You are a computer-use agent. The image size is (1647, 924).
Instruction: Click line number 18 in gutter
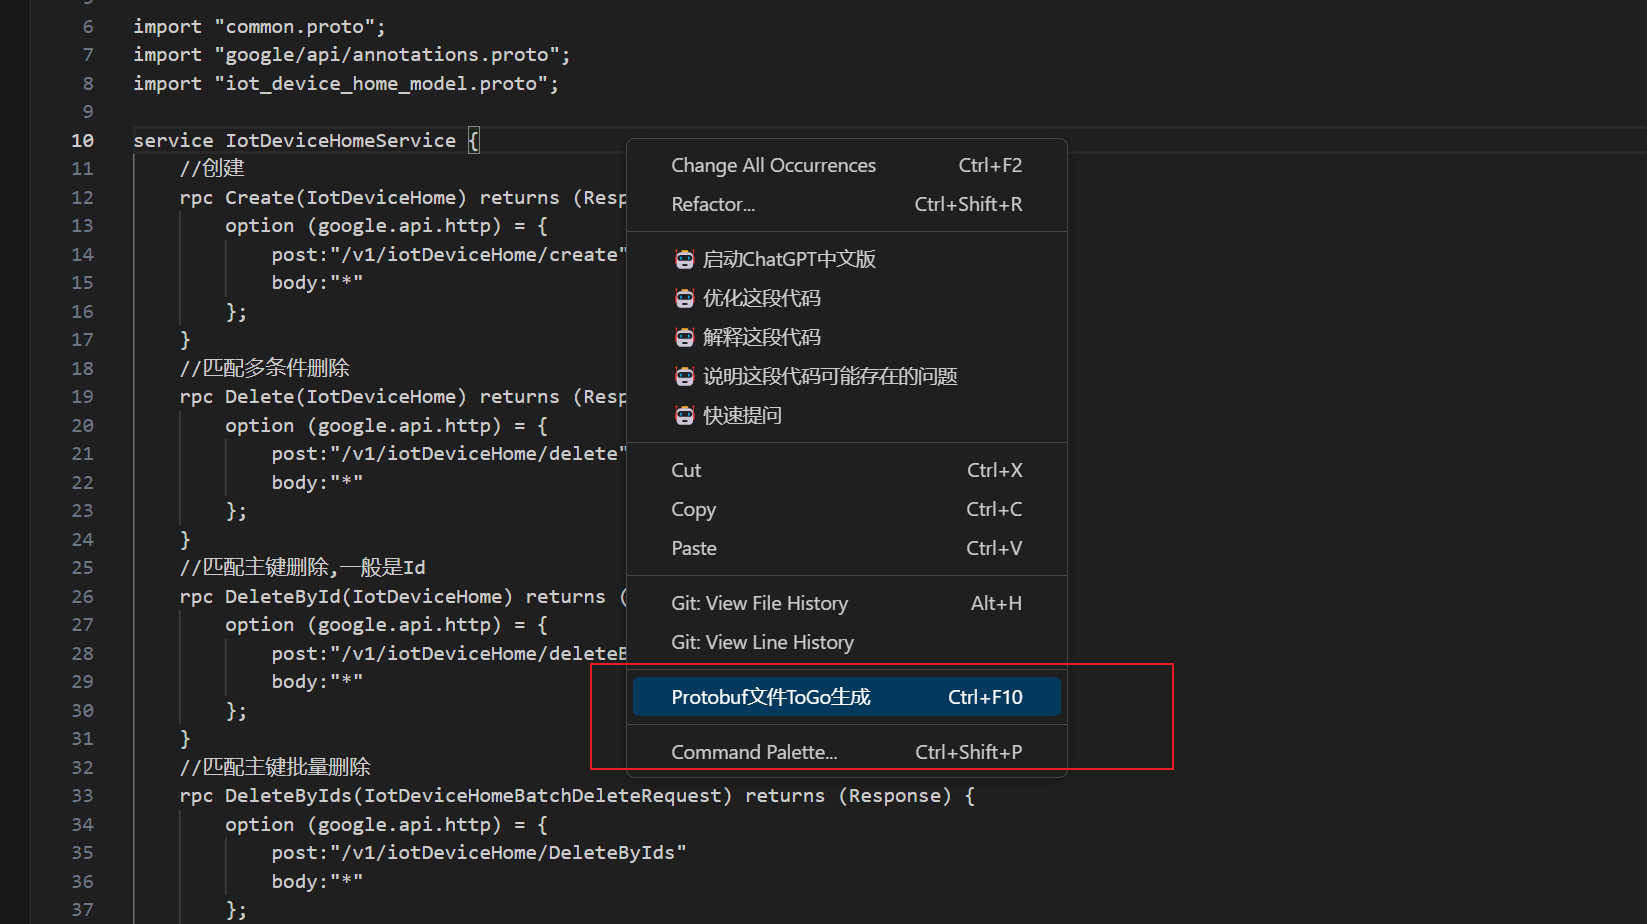click(82, 369)
